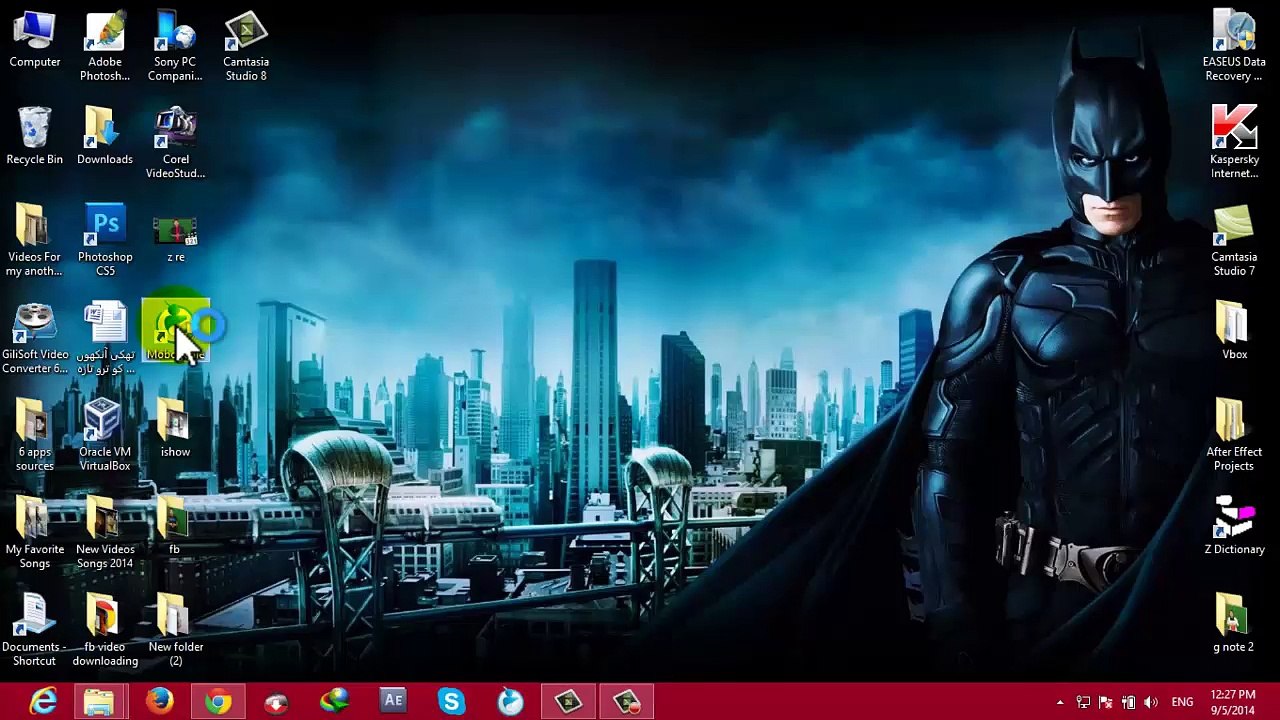The width and height of the screenshot is (1280, 720).
Task: Click the red download-arrow taskbar icon
Action: [x=276, y=702]
